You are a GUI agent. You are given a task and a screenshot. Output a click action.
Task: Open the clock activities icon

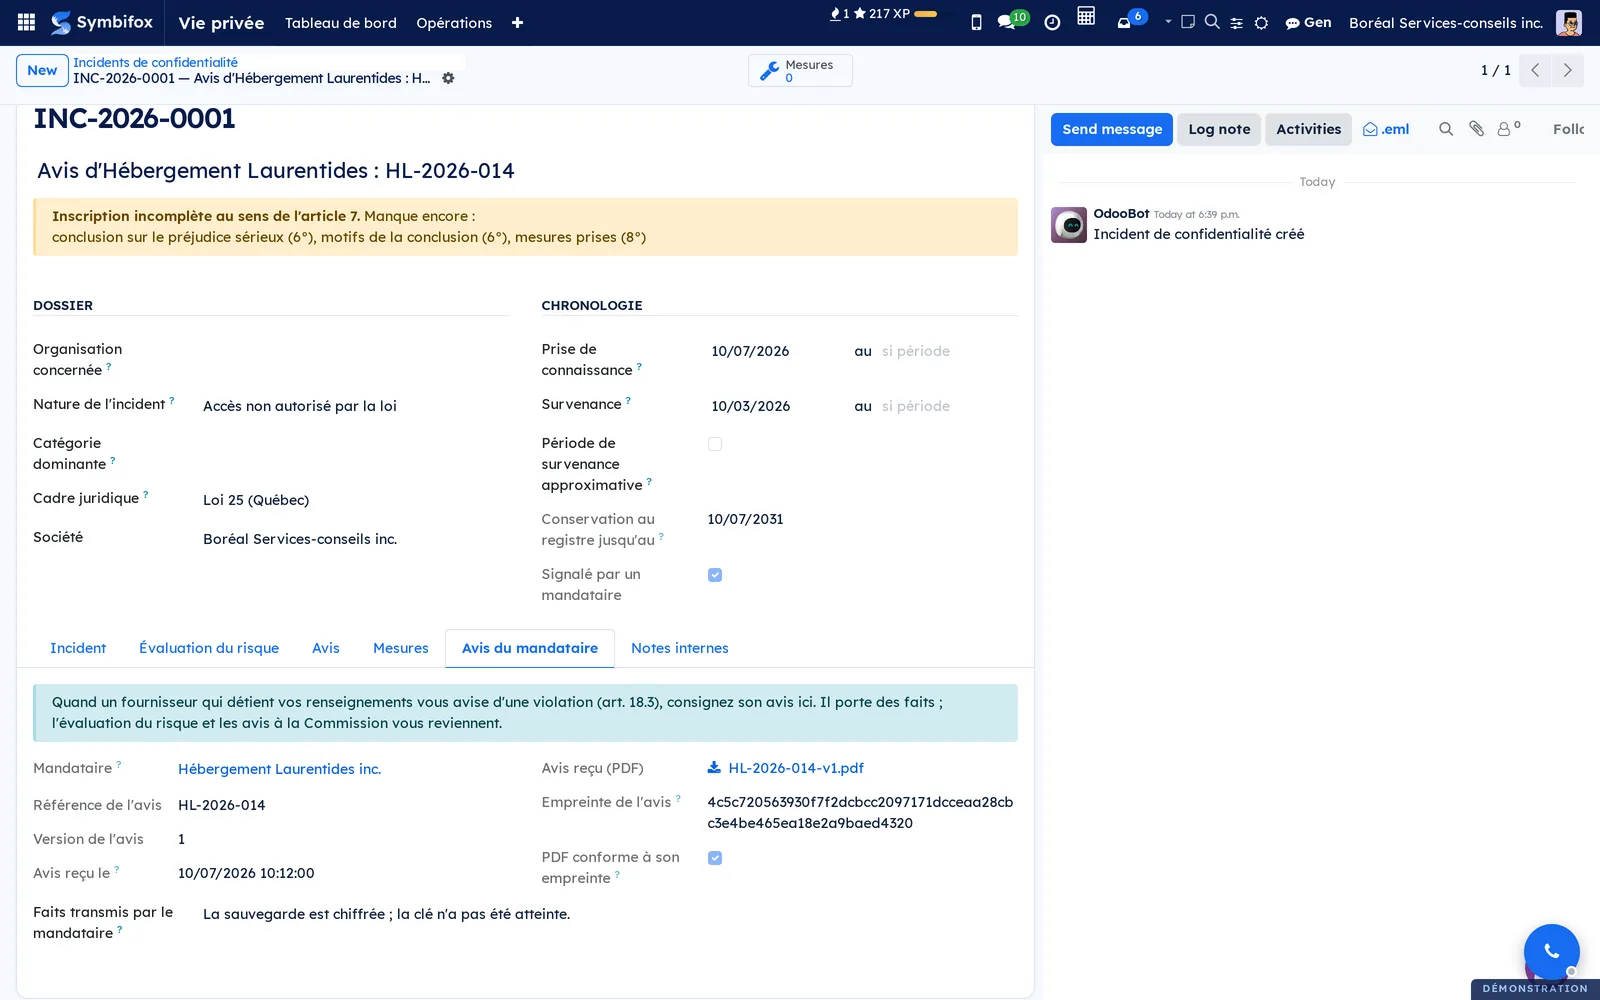point(1052,22)
